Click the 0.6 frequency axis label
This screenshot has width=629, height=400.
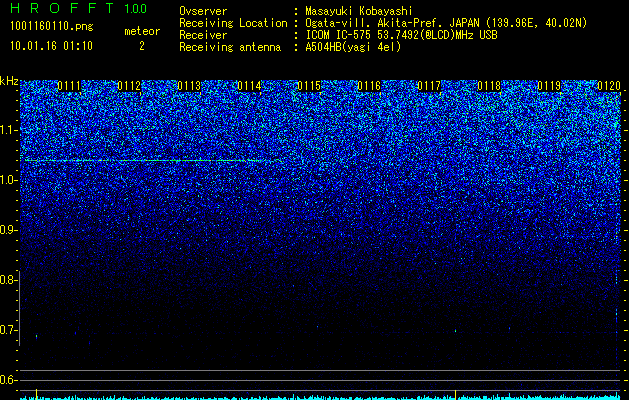(8, 380)
